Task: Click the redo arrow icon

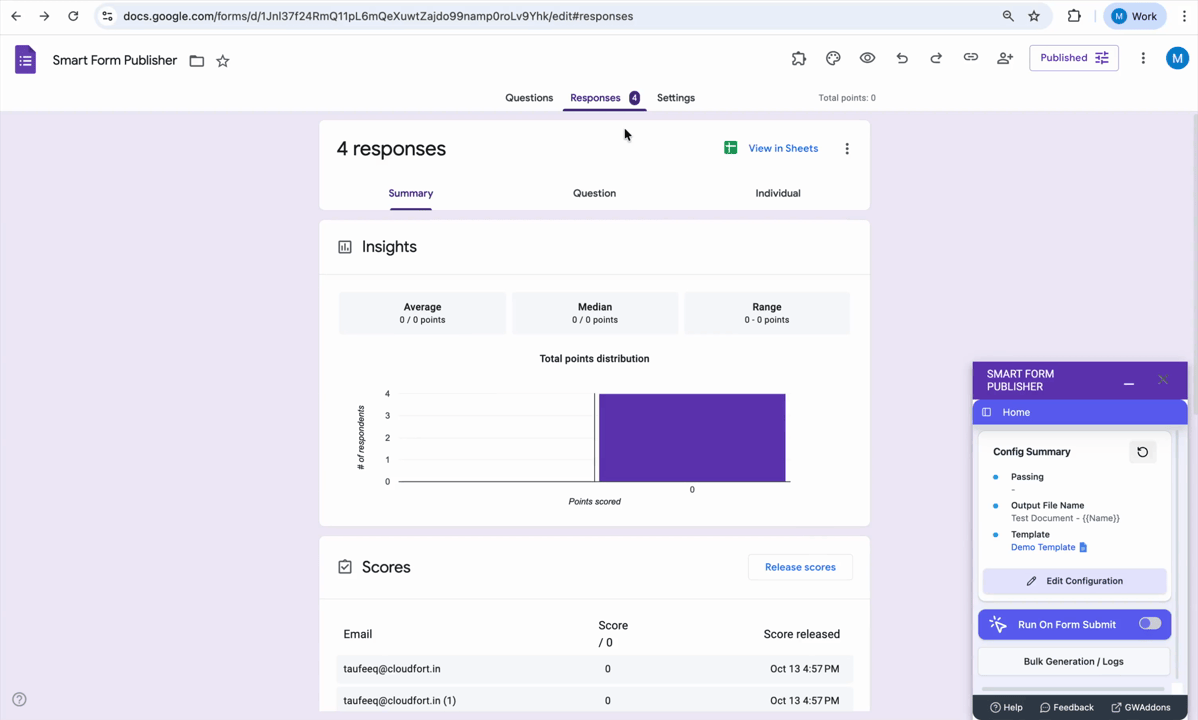Action: tap(936, 58)
